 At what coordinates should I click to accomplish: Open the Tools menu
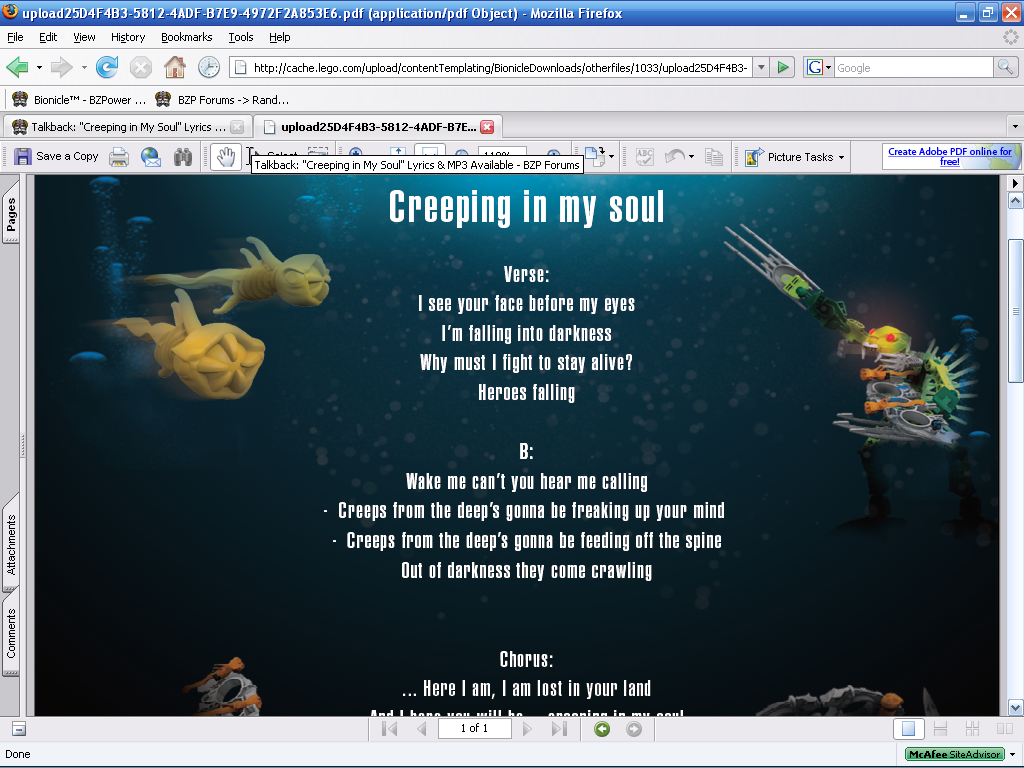pos(241,37)
